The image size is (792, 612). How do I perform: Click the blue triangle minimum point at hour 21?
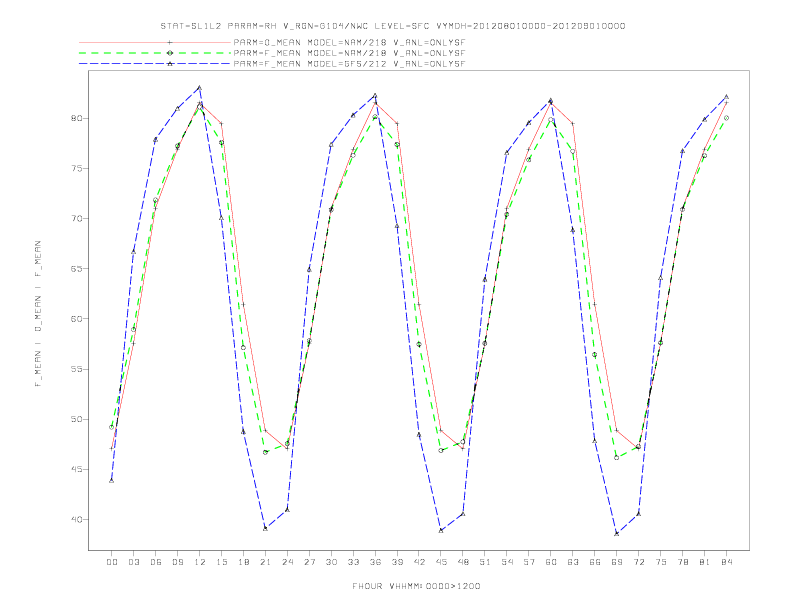coord(266,528)
